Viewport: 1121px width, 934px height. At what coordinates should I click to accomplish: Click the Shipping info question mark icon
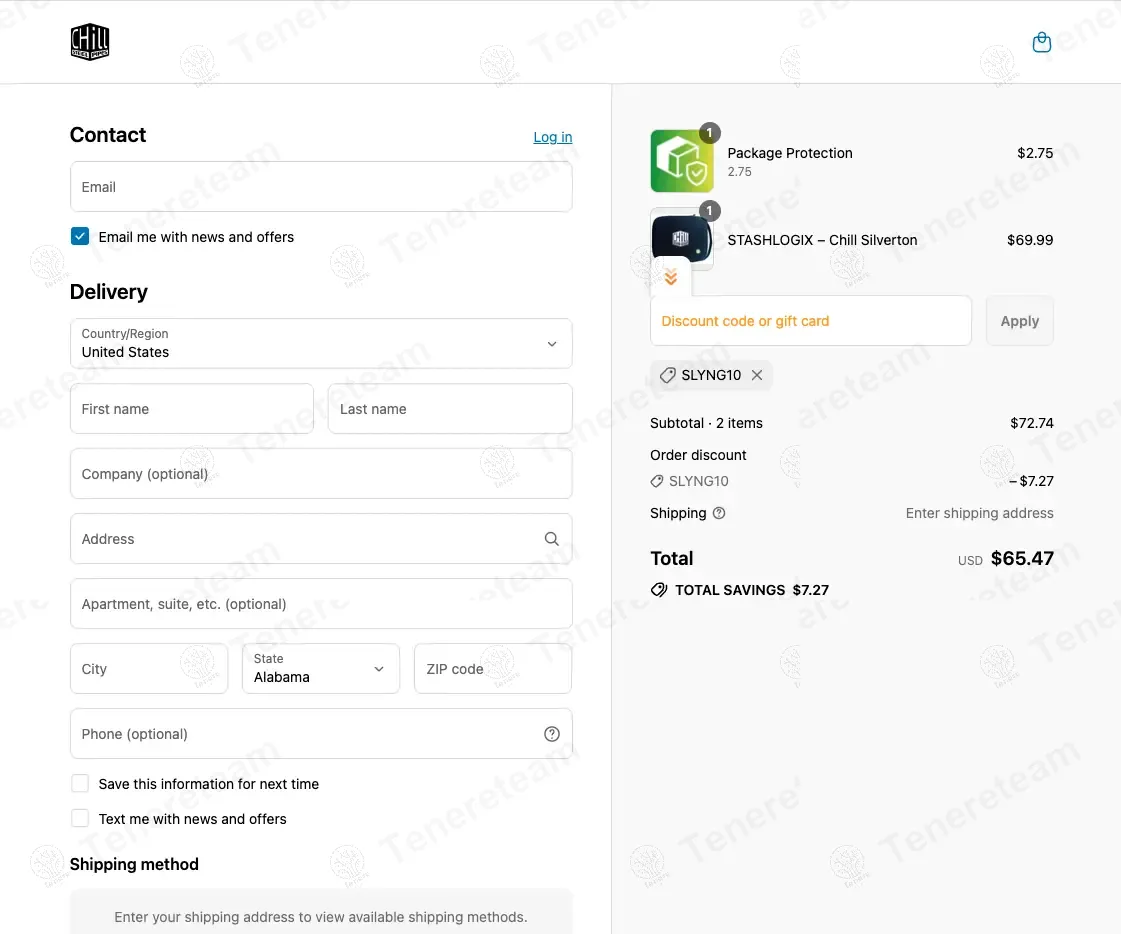719,513
